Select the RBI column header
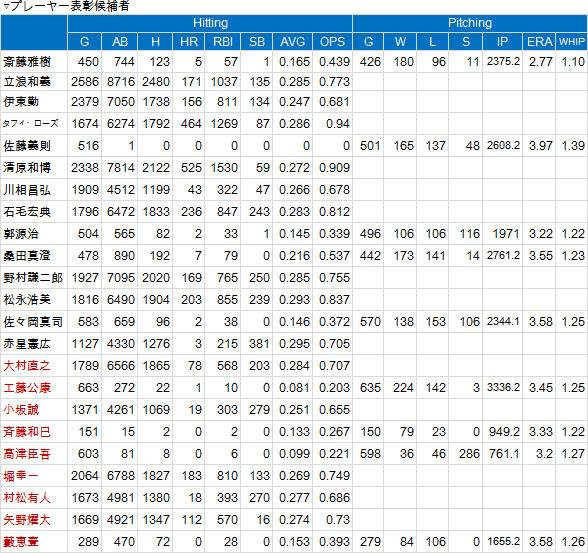Image resolution: width=588 pixels, height=553 pixels. [223, 42]
